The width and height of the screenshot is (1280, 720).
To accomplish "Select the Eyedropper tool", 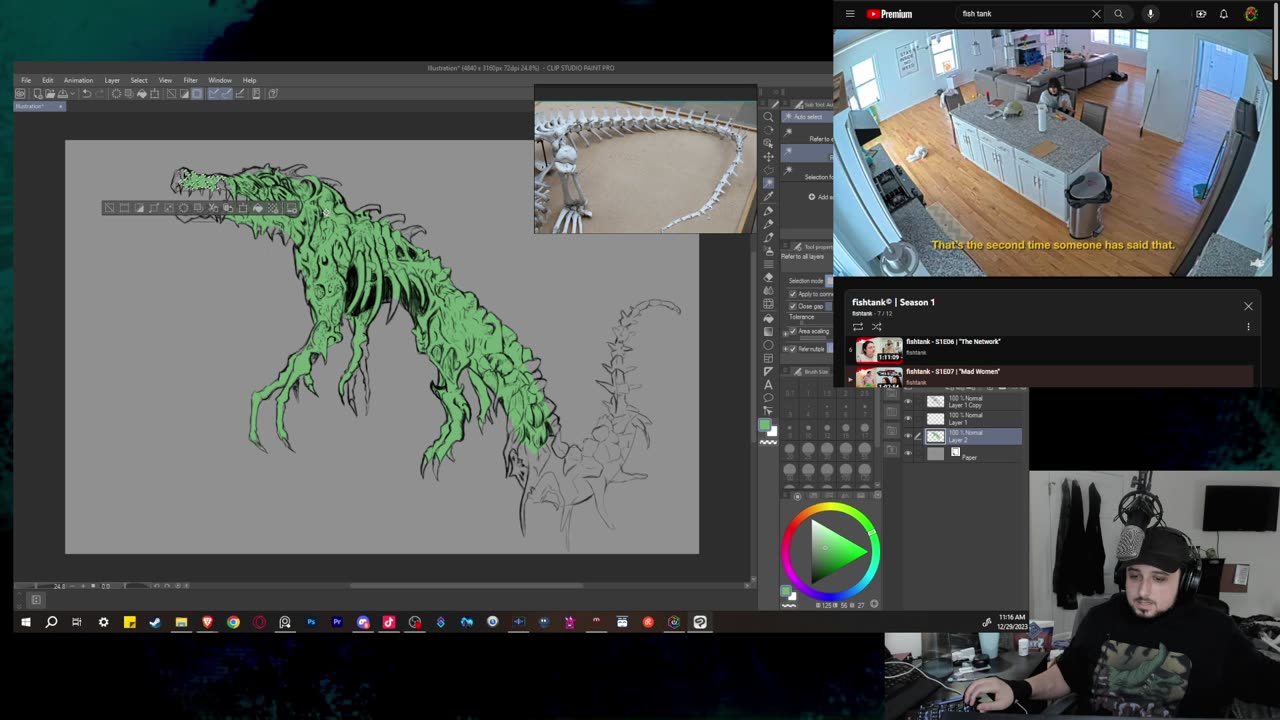I will coord(768,196).
